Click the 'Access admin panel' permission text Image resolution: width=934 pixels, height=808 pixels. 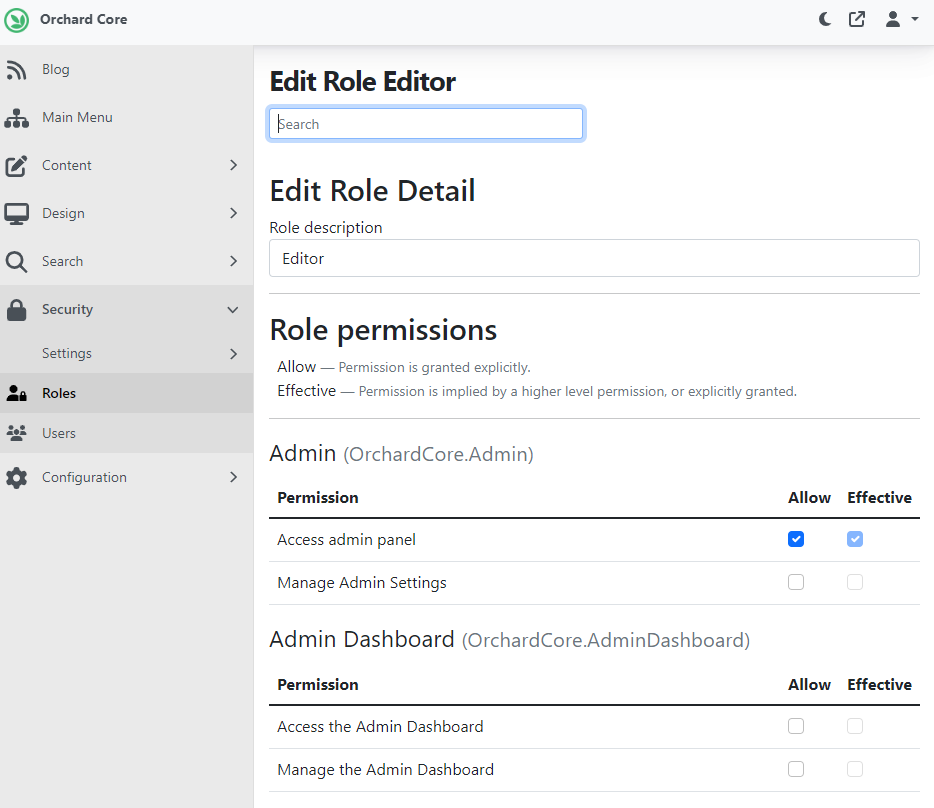coord(347,540)
